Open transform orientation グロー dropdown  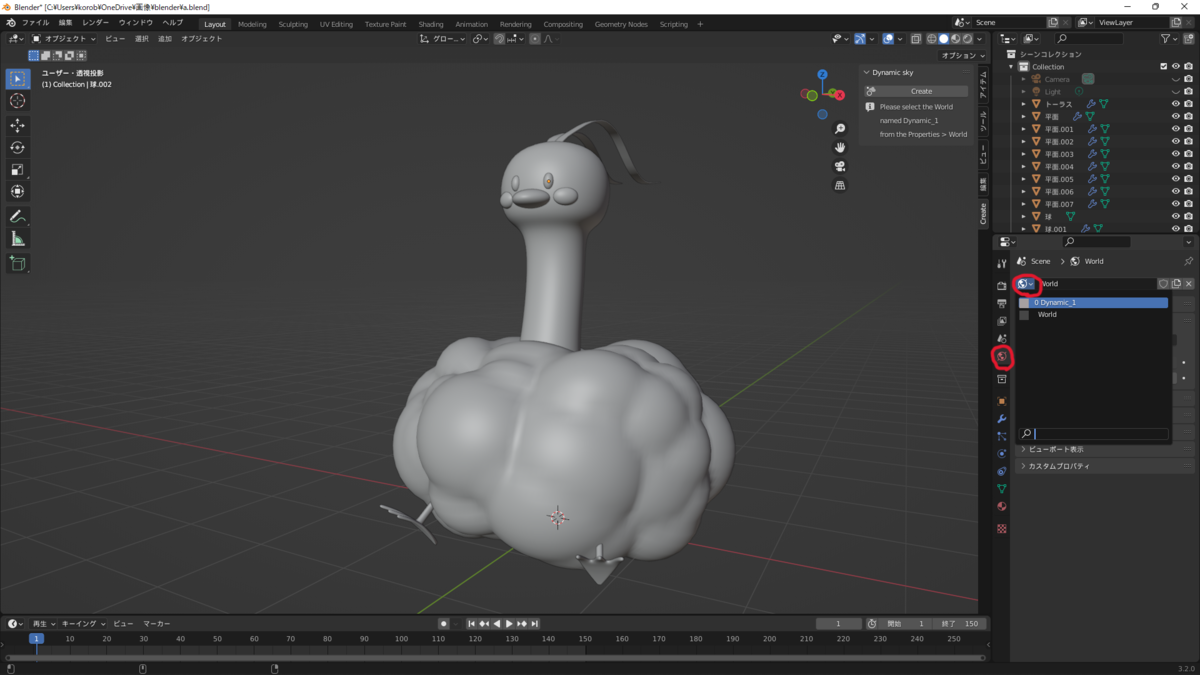click(442, 39)
